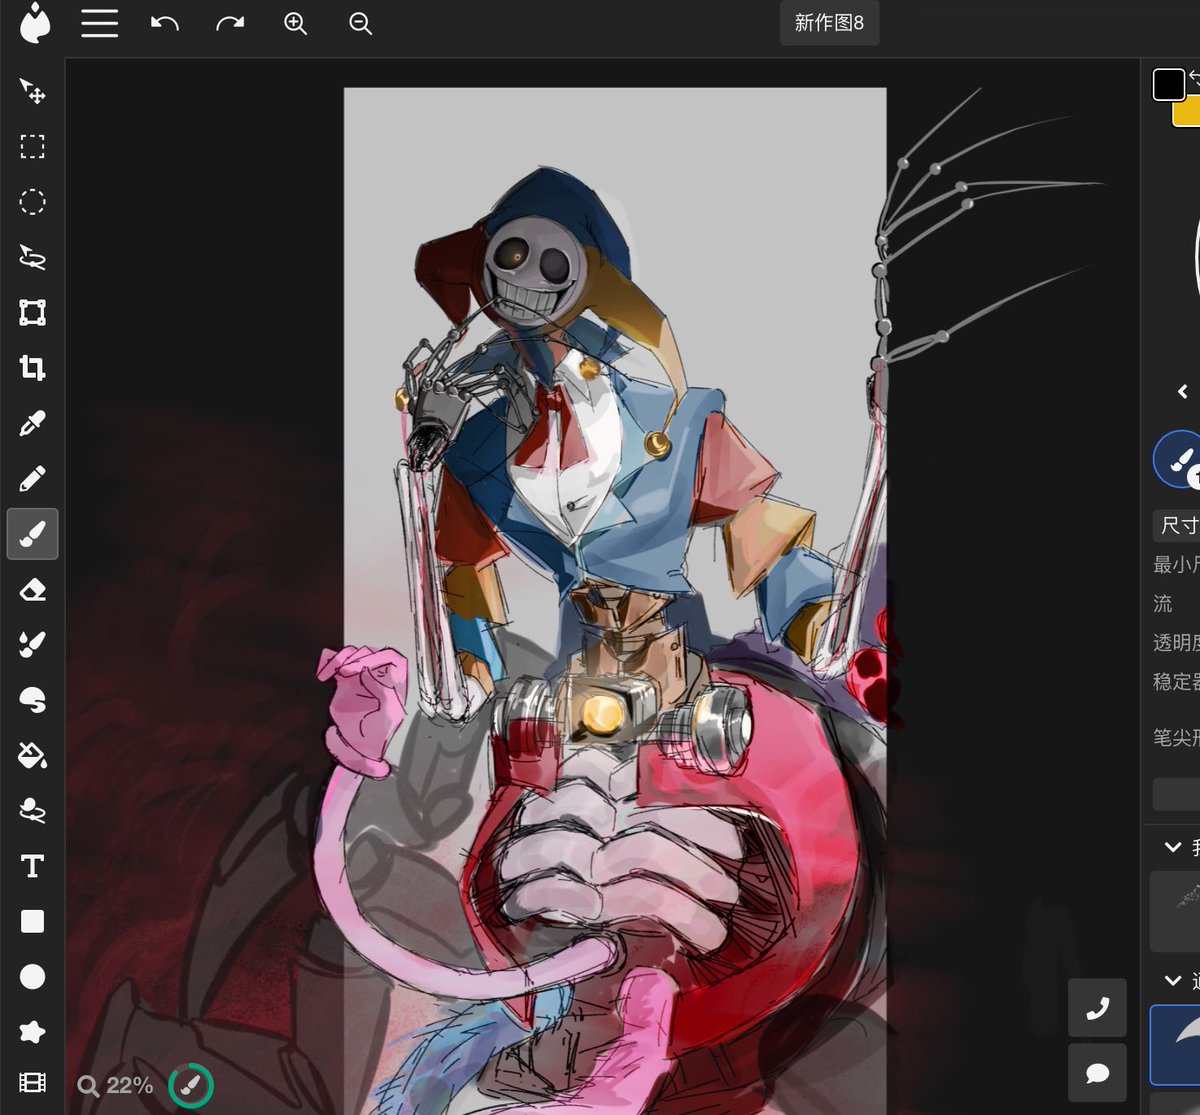Viewport: 1200px width, 1115px height.
Task: Open the hamburger main menu
Action: click(x=100, y=23)
